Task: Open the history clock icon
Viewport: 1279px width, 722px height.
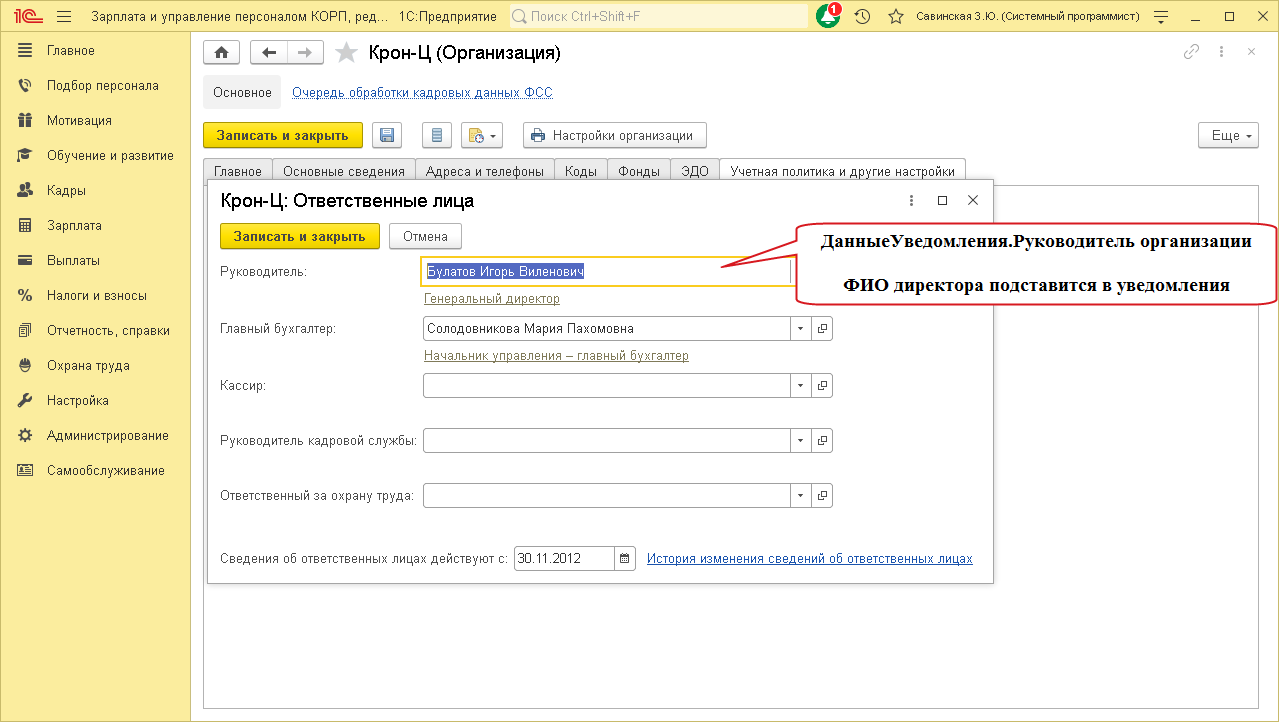Action: (x=862, y=17)
